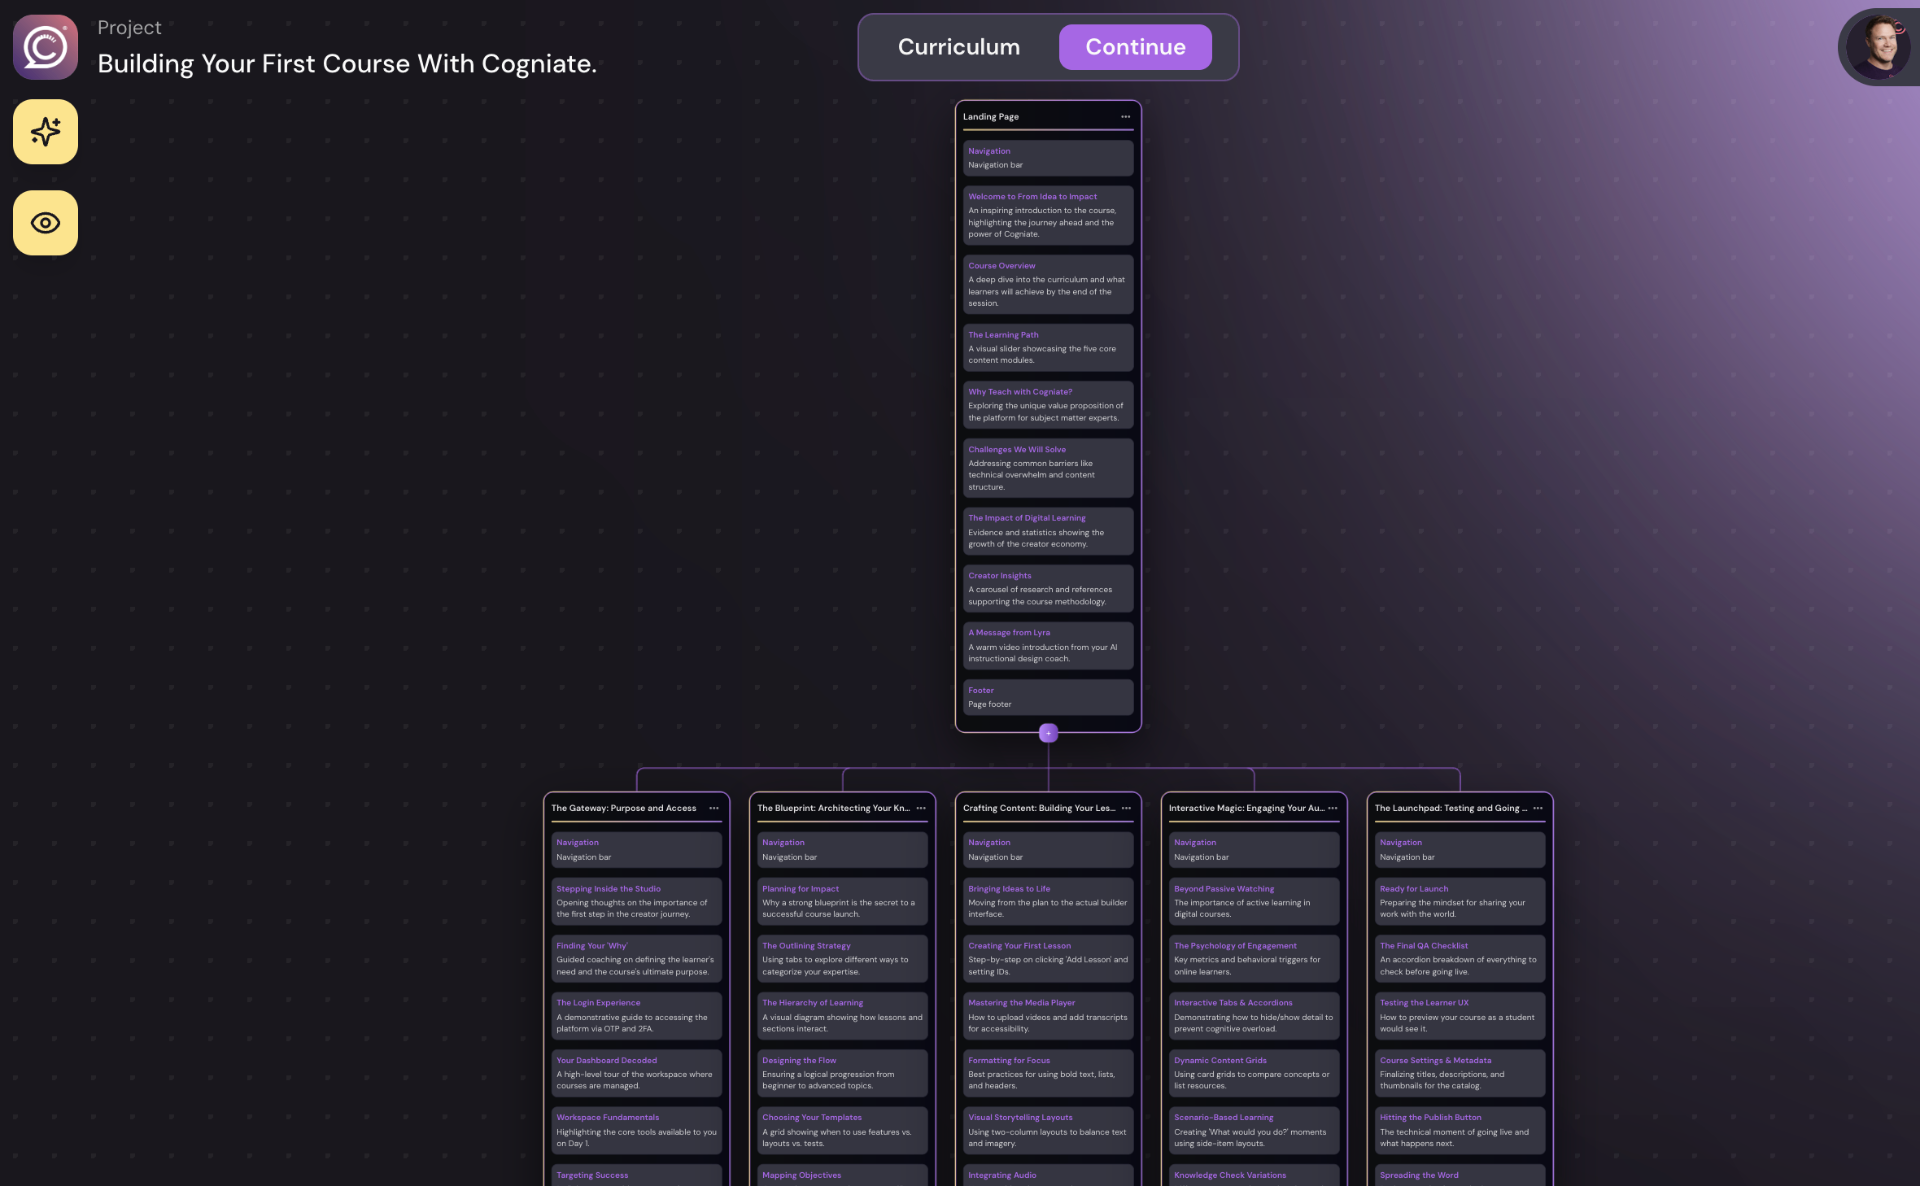
Task: Select Navigation section in The Blueprint card
Action: click(842, 850)
